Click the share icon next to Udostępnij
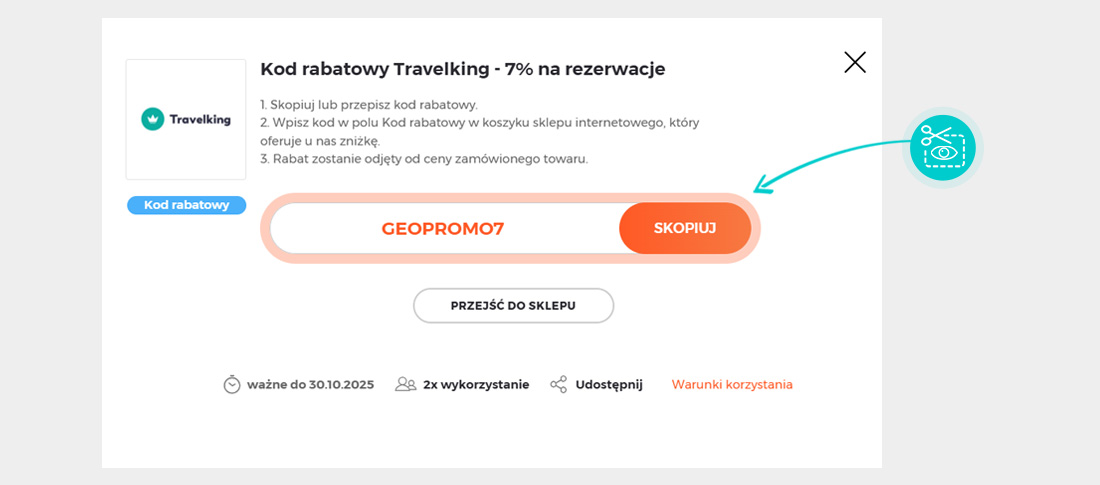The image size is (1100, 485). point(559,384)
